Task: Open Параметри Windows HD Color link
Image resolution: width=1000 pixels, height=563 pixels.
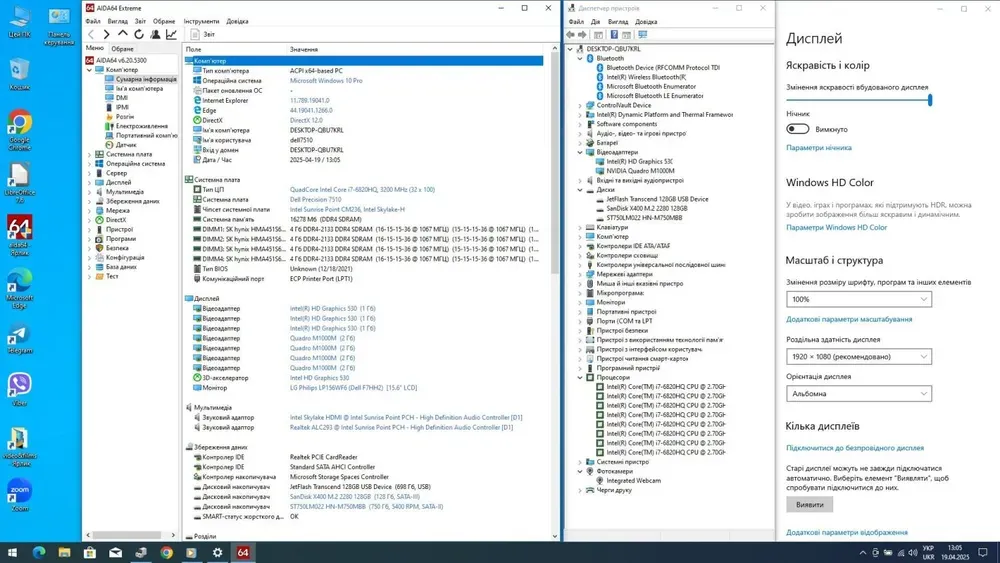Action: pyautogui.click(x=836, y=228)
